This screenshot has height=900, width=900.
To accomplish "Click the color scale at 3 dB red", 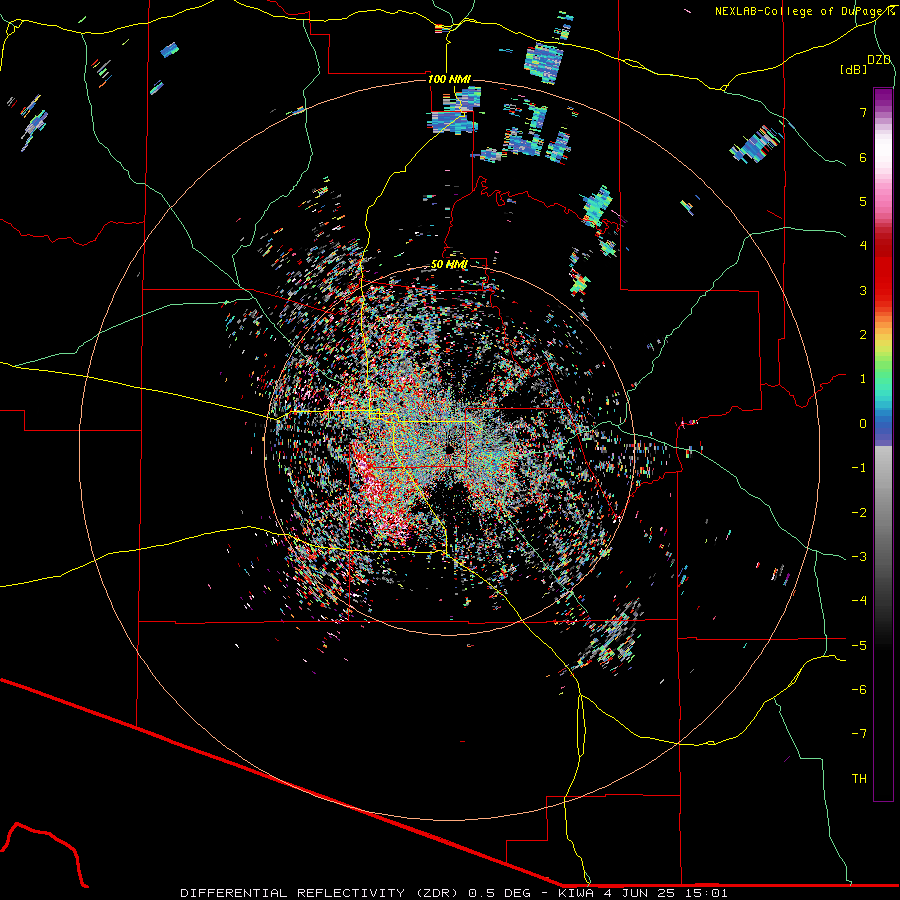I will tap(883, 290).
